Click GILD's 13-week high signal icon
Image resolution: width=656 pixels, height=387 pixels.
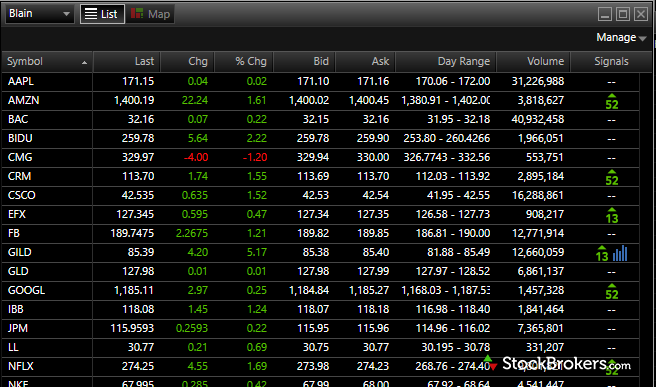click(602, 254)
